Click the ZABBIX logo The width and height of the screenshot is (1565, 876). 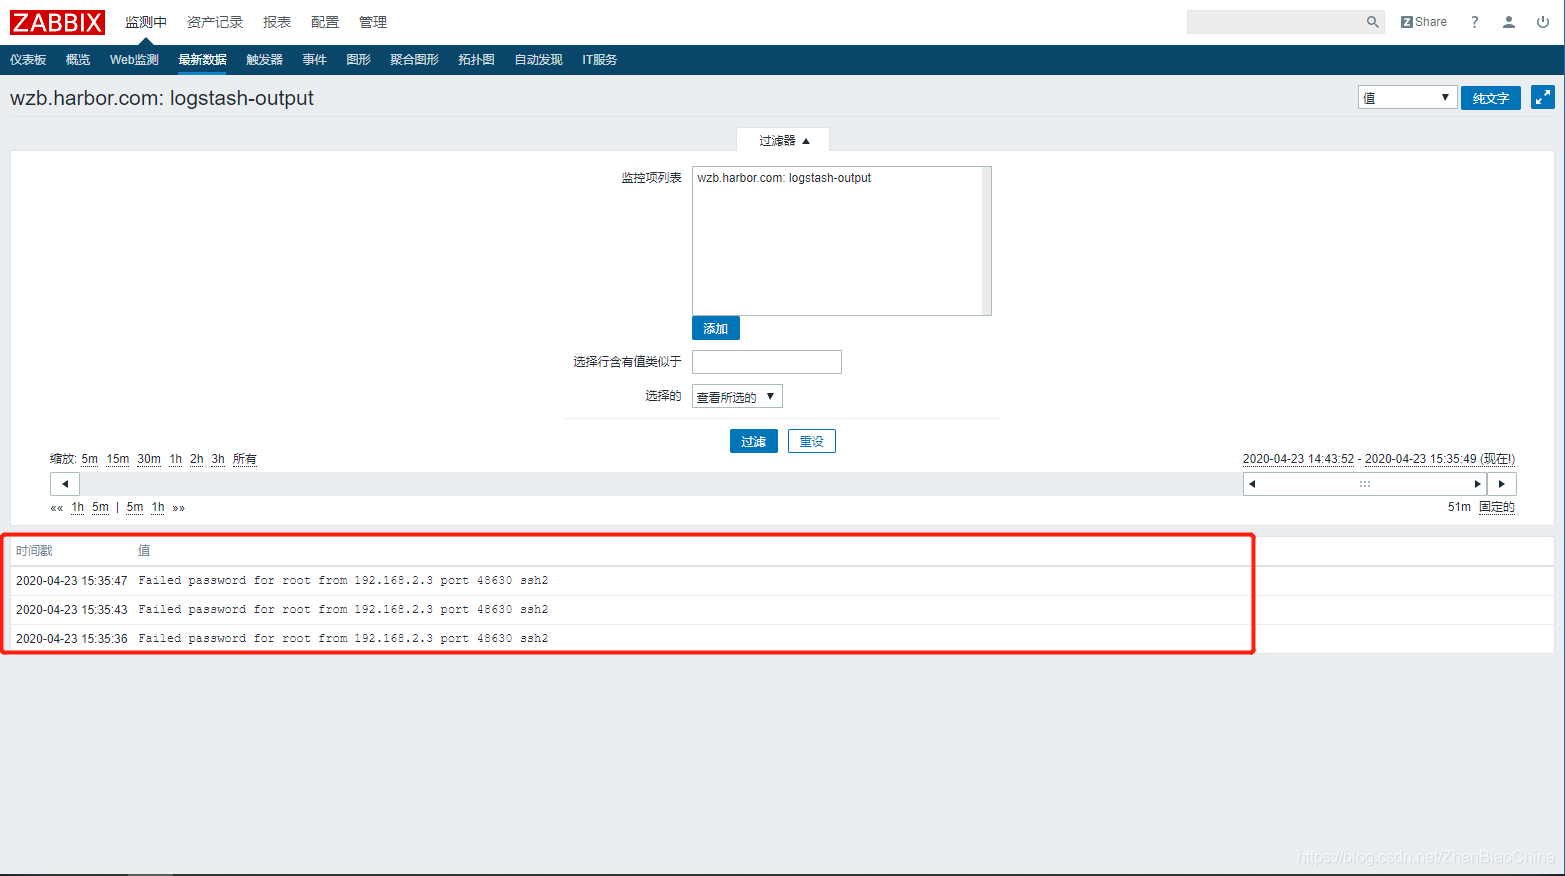57,22
